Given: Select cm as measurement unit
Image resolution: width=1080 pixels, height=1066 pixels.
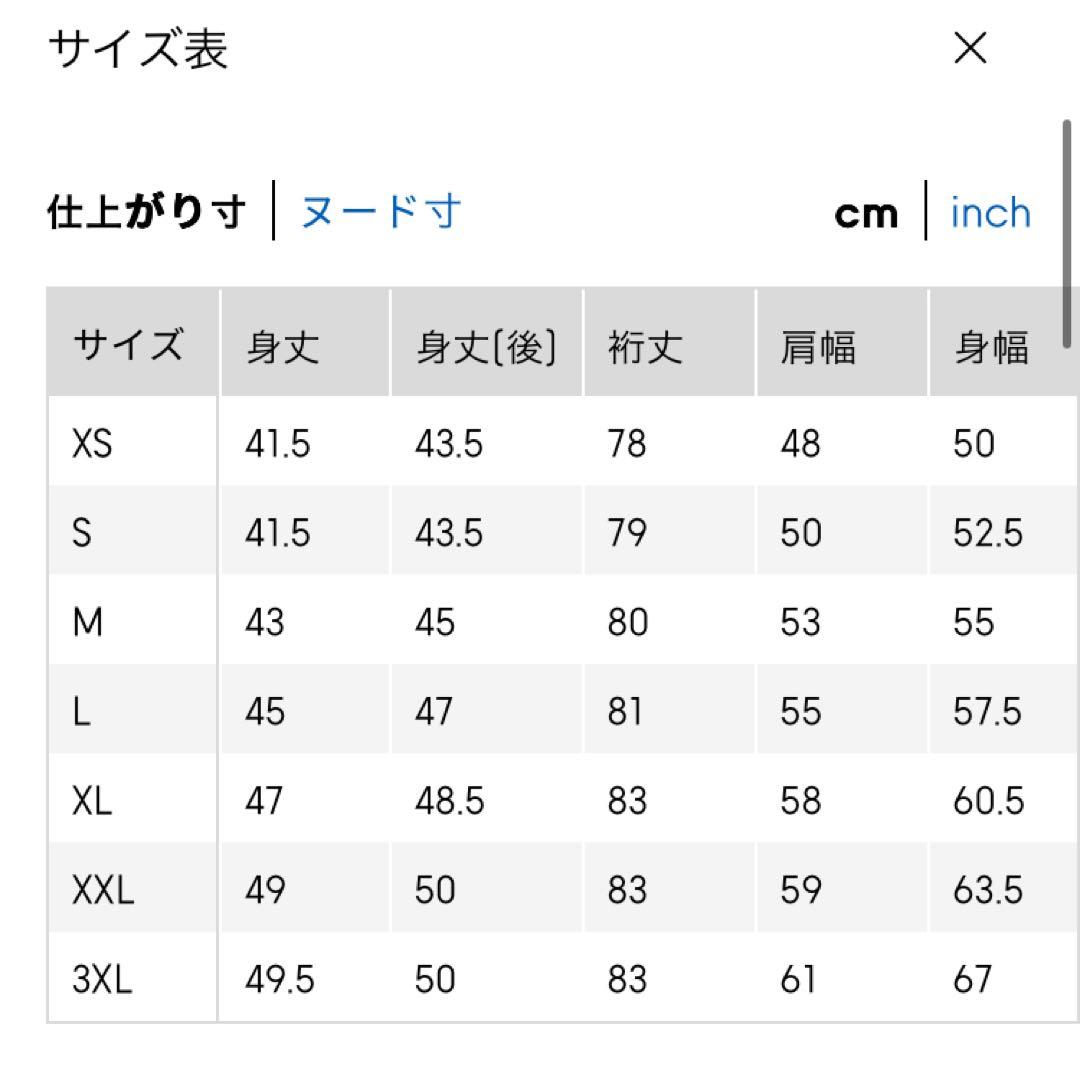Looking at the screenshot, I should click(866, 213).
